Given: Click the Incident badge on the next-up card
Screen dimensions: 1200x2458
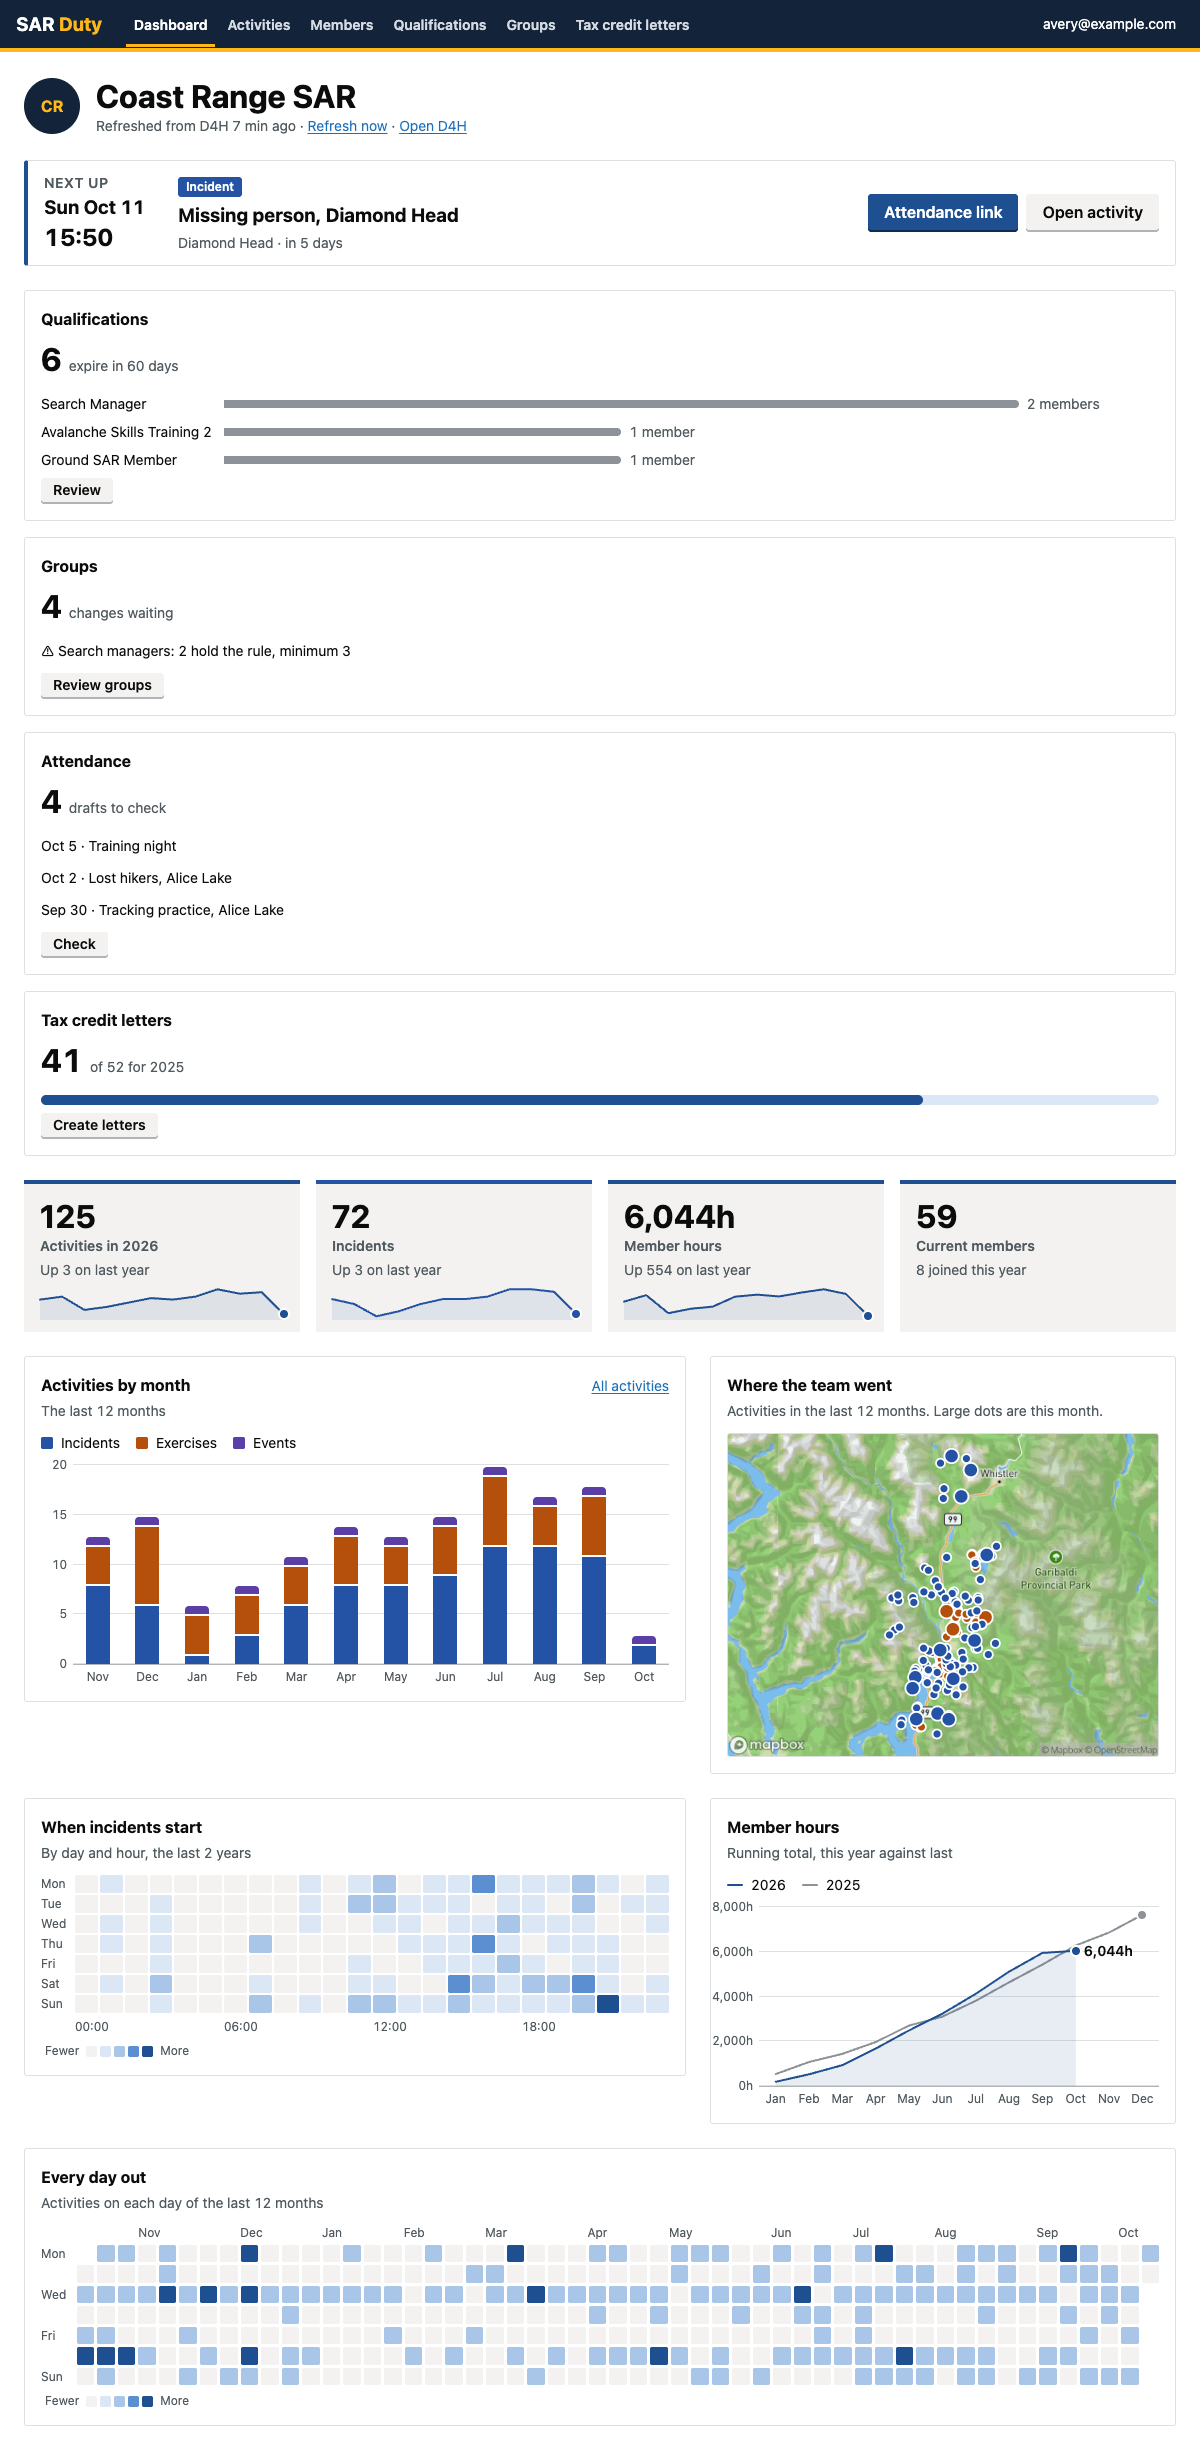Looking at the screenshot, I should point(210,187).
